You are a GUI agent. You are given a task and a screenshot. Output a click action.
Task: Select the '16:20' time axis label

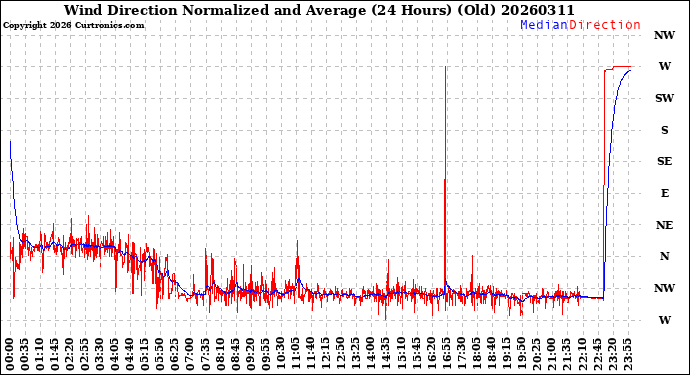click(x=430, y=354)
